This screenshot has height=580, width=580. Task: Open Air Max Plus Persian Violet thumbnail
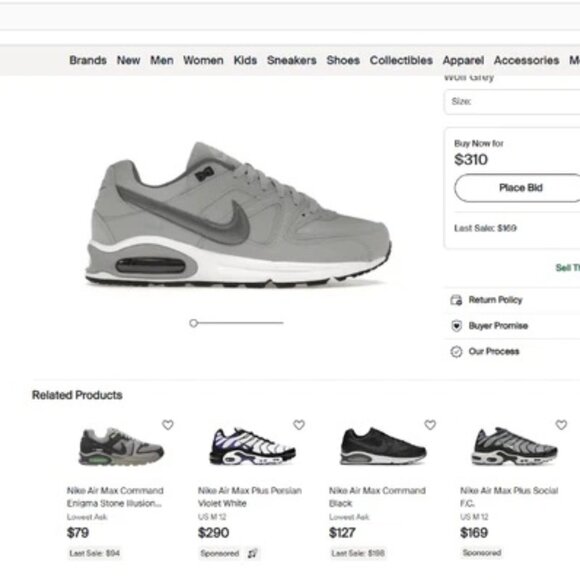252,447
